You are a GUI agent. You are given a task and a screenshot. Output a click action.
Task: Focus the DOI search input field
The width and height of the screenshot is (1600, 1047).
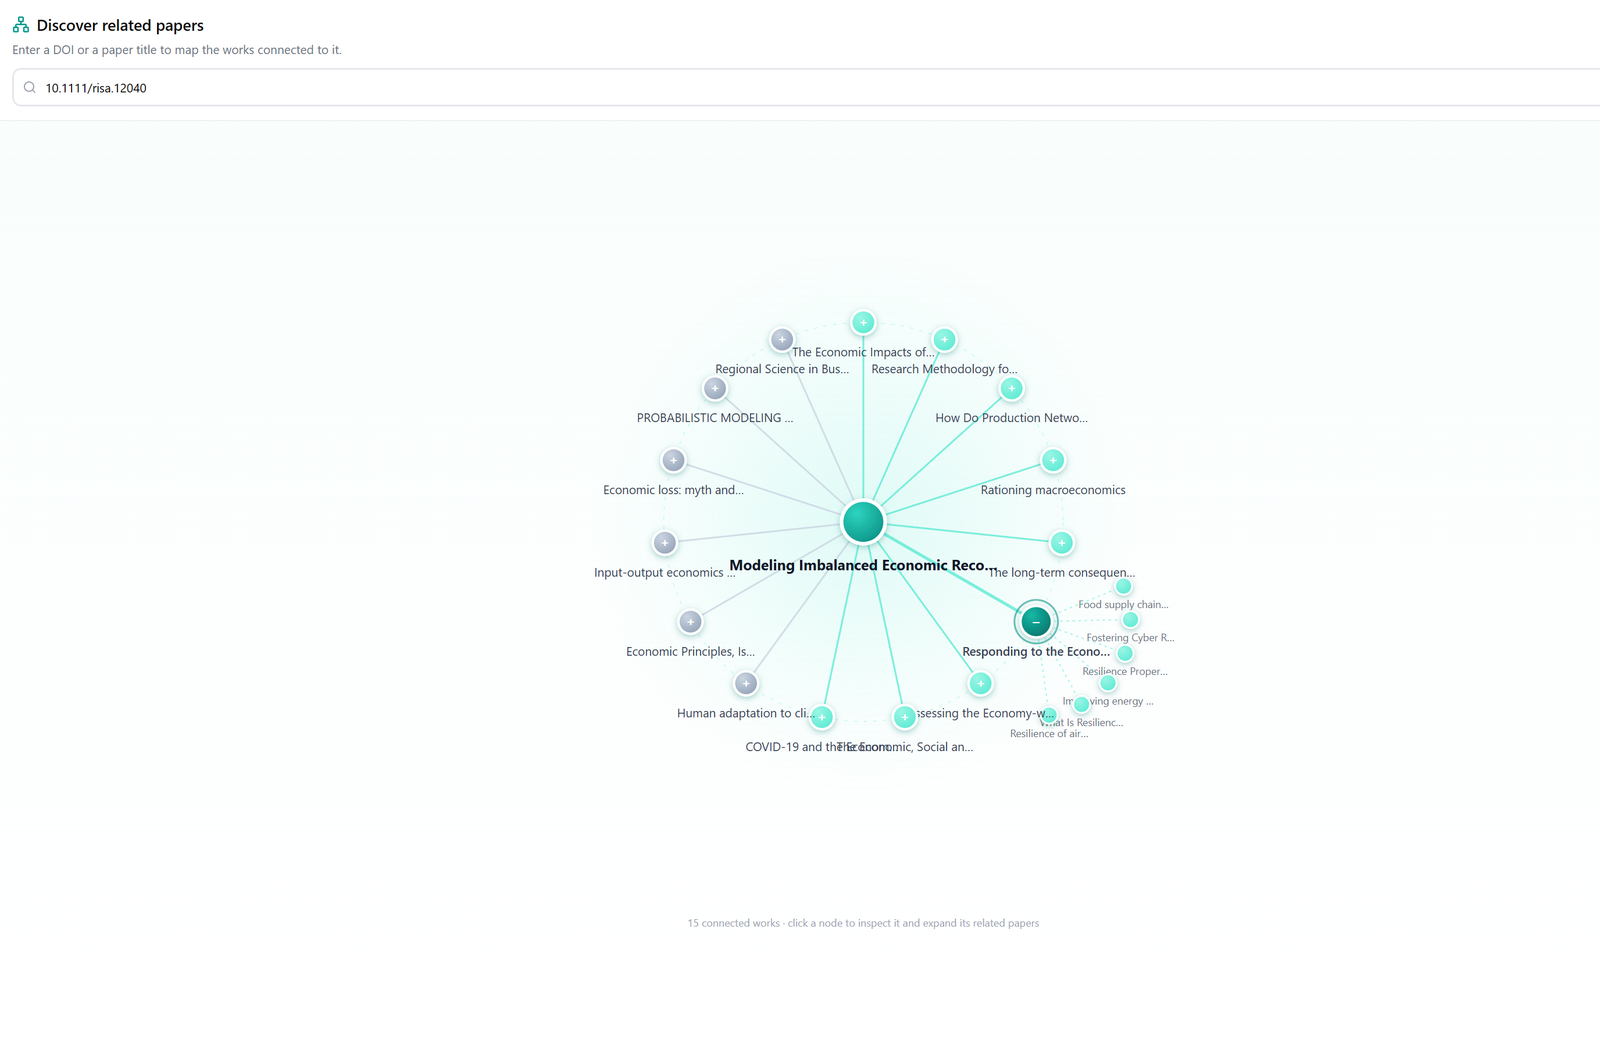coord(806,88)
